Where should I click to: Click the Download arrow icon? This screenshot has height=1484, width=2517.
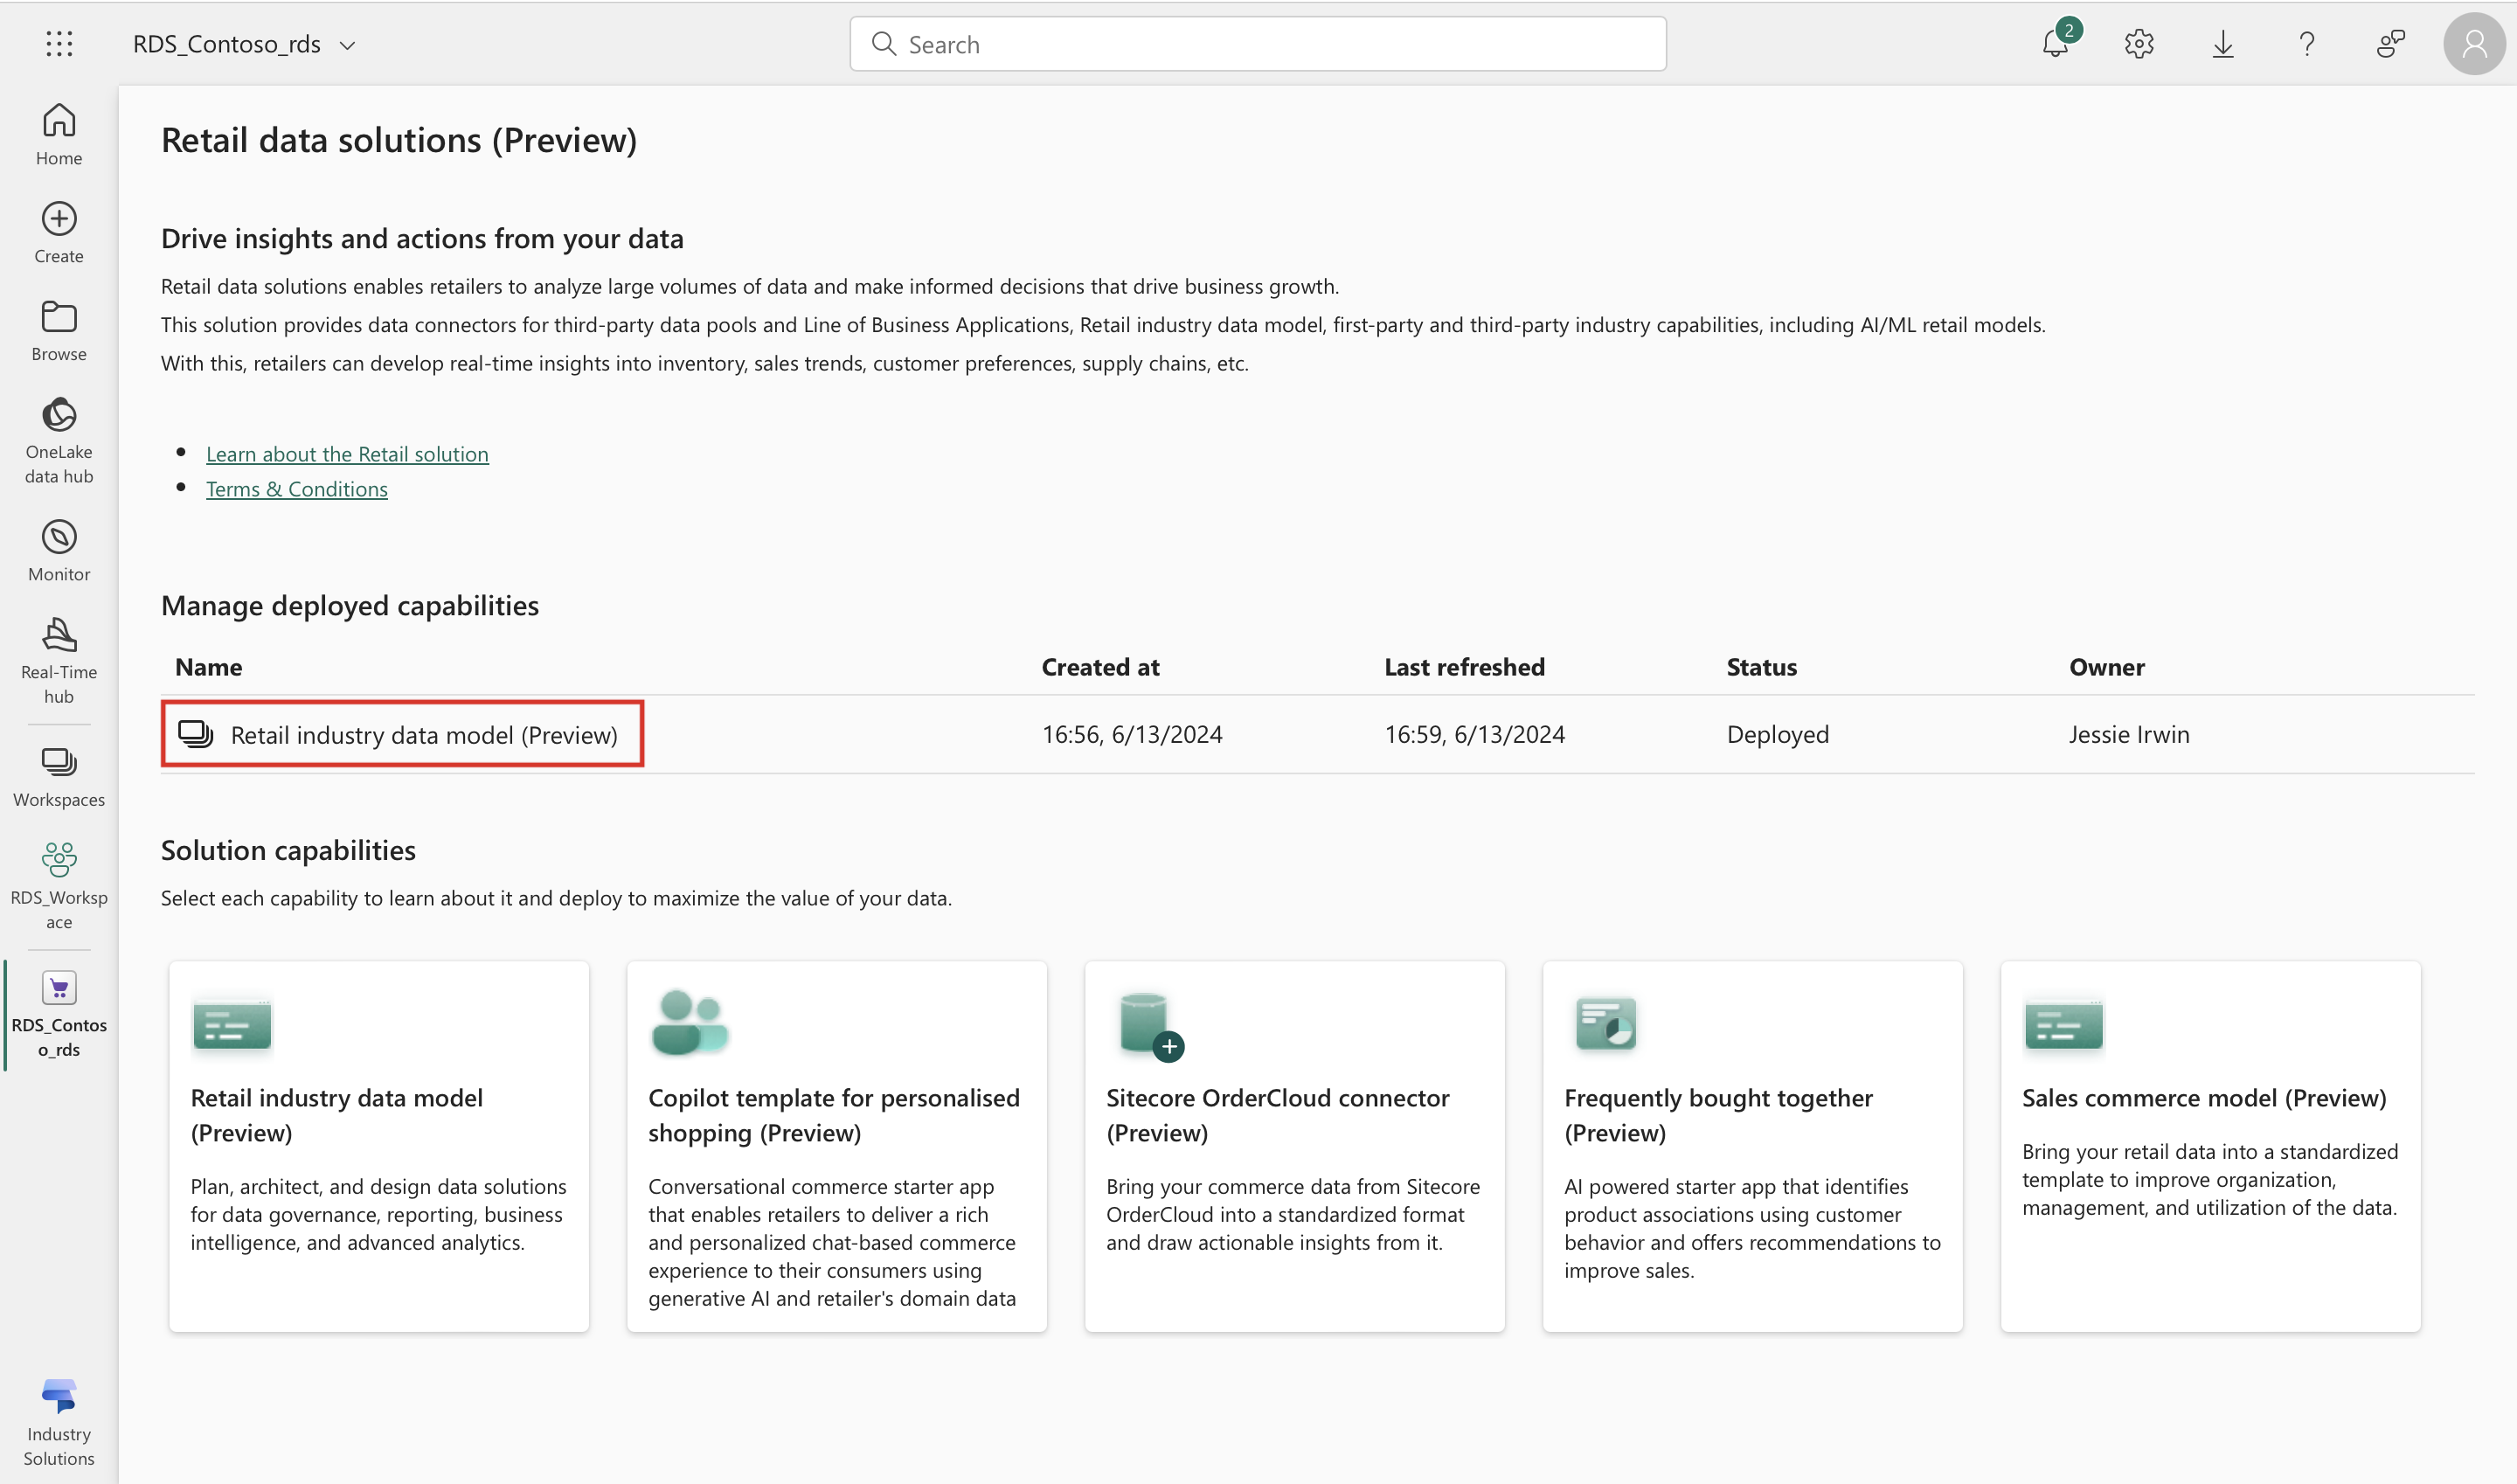[x=2222, y=44]
